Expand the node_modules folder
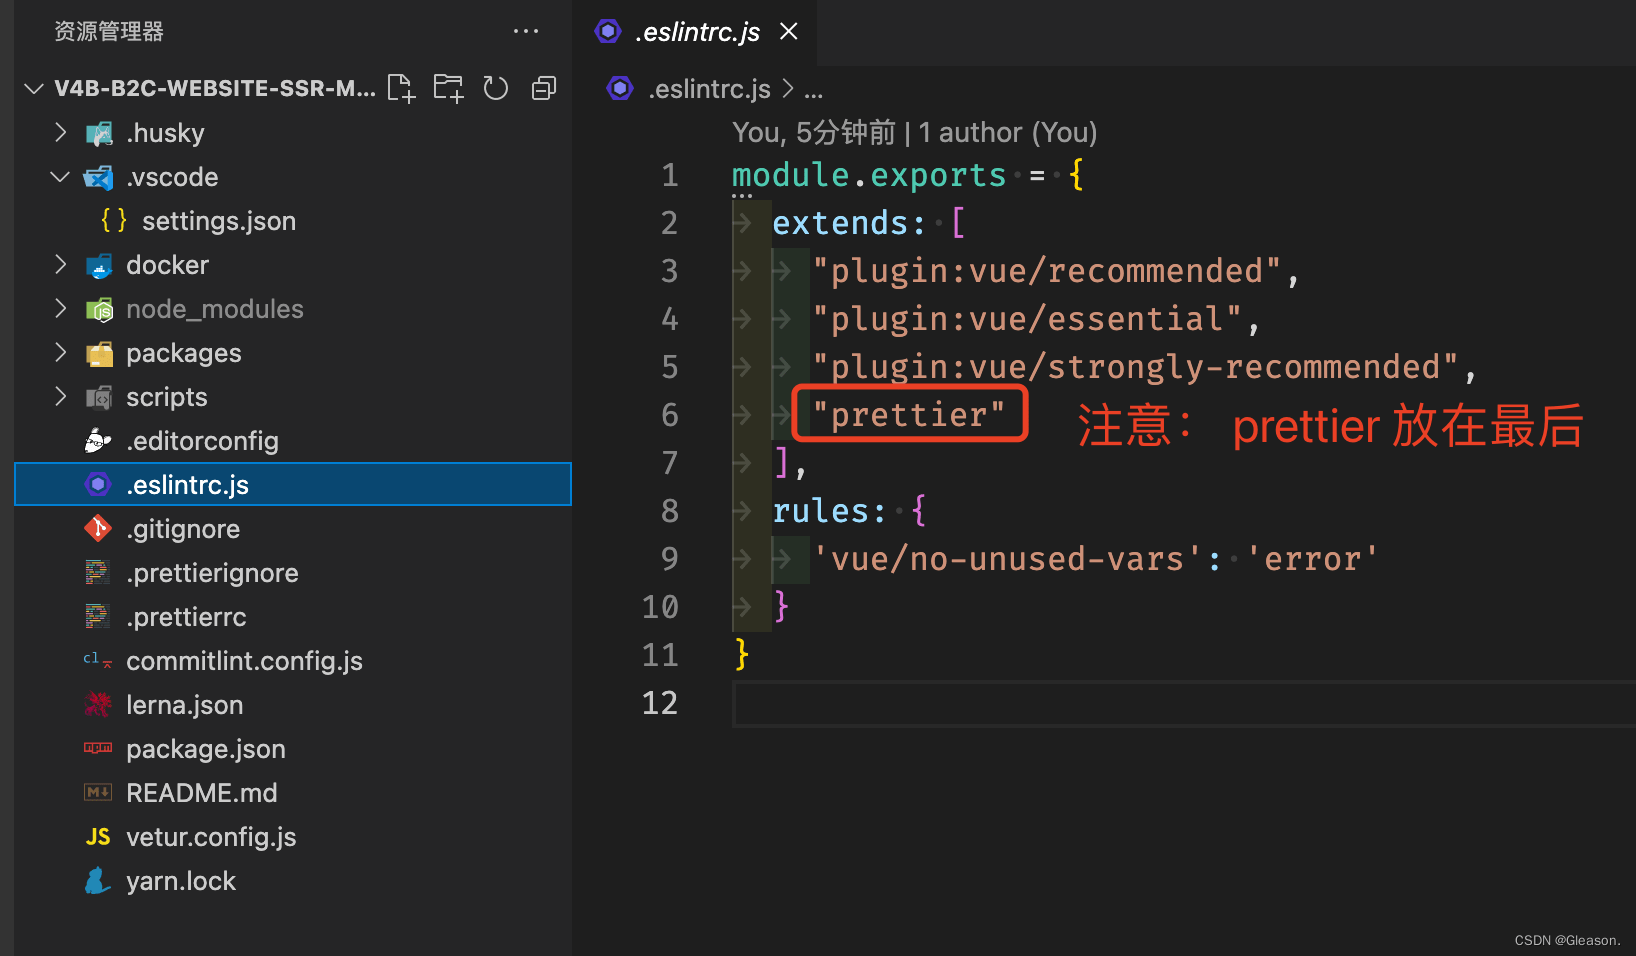This screenshot has height=956, width=1636. point(61,308)
